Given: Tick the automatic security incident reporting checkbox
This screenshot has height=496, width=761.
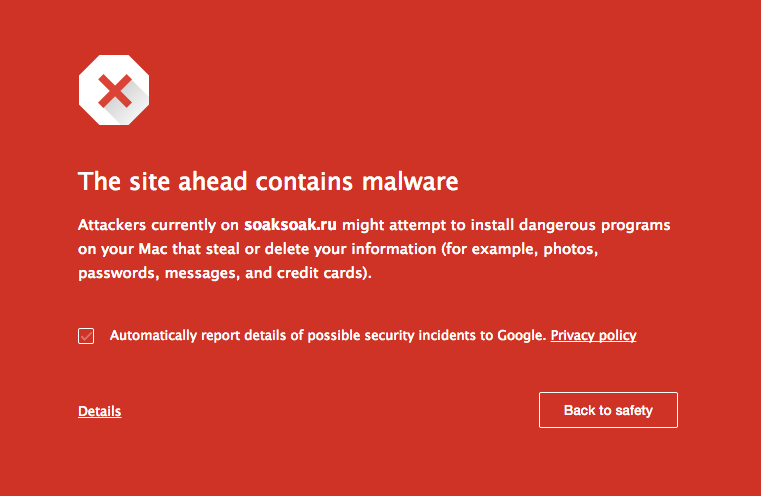Looking at the screenshot, I should tap(86, 336).
